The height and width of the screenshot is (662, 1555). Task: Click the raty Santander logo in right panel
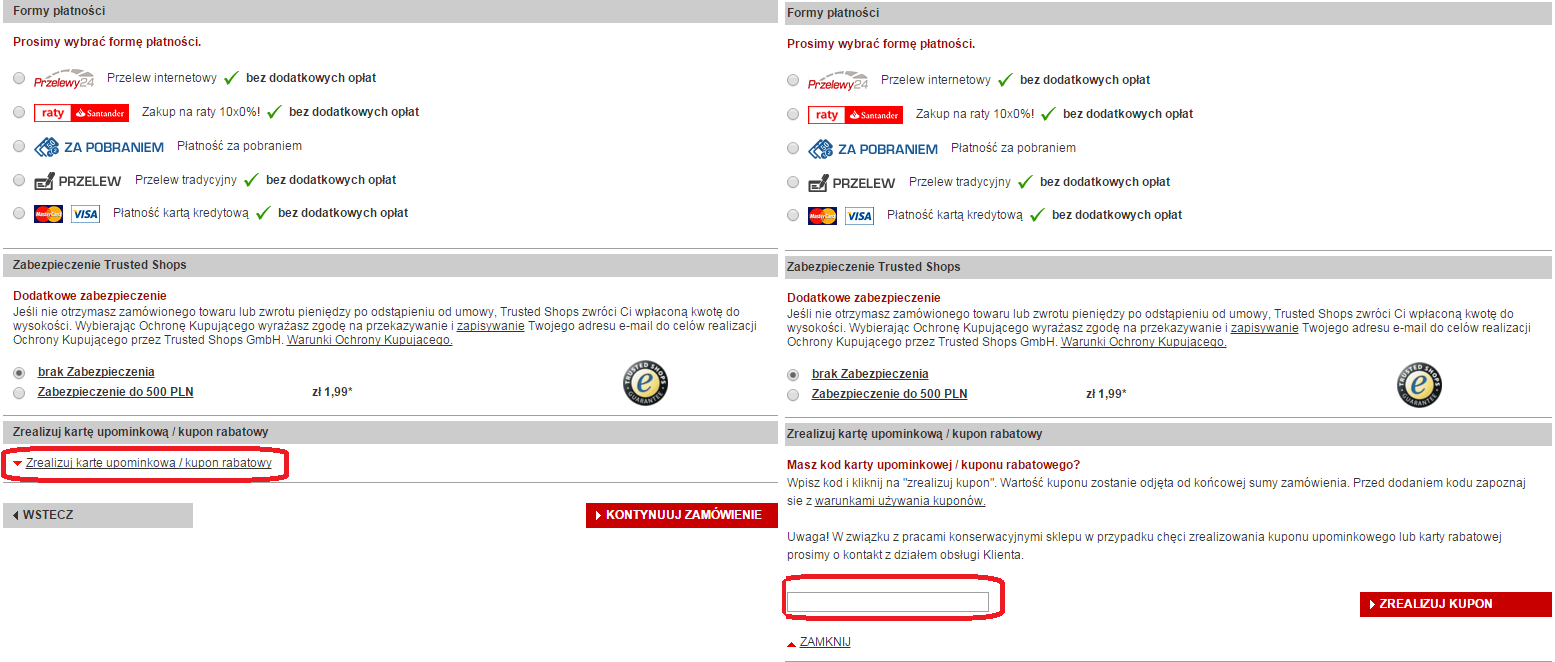(x=855, y=115)
